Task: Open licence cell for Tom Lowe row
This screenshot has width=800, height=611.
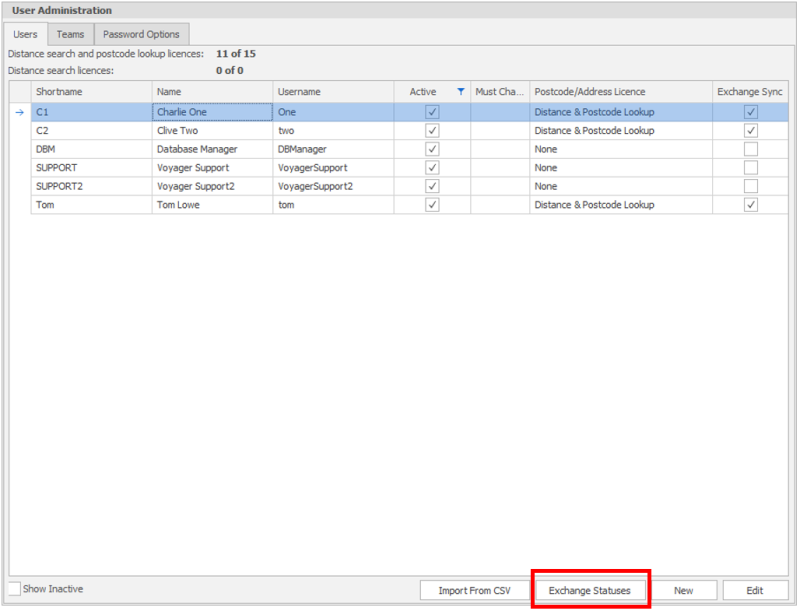Action: pos(619,205)
